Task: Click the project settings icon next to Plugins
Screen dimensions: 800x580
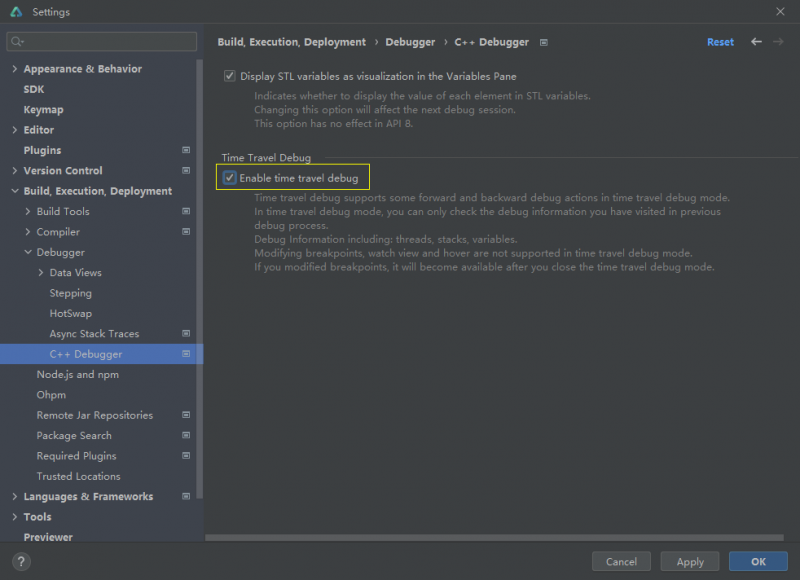Action: pyautogui.click(x=186, y=150)
